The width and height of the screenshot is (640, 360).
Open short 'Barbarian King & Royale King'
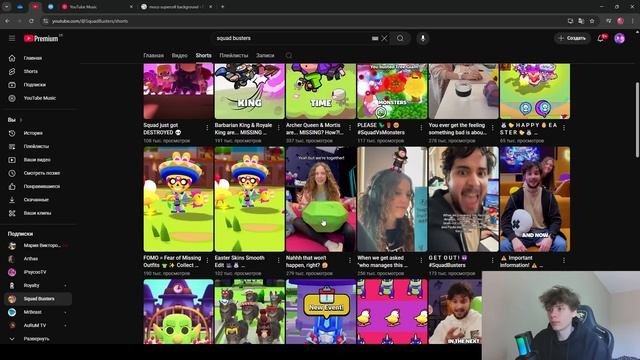249,91
